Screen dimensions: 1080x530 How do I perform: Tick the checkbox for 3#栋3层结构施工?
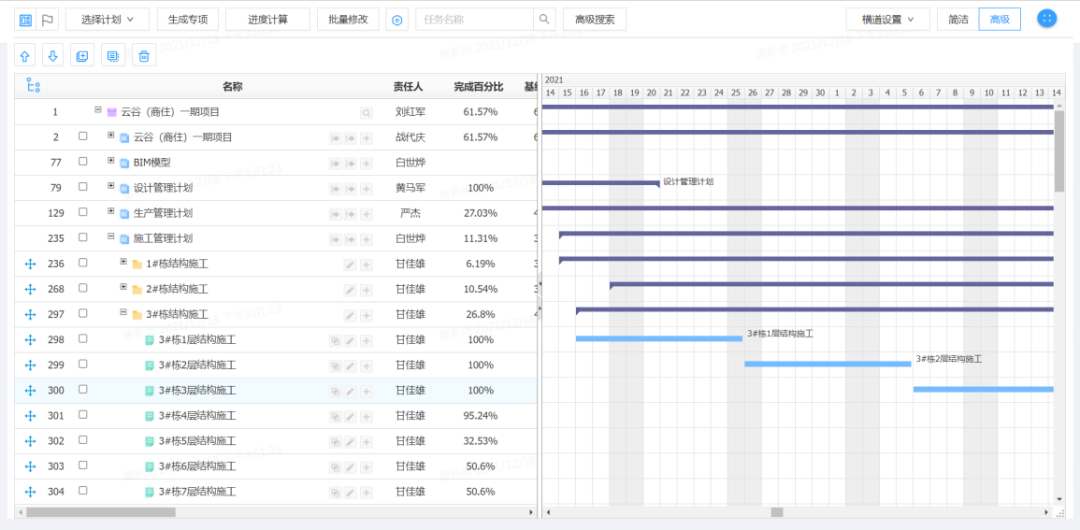(x=83, y=389)
